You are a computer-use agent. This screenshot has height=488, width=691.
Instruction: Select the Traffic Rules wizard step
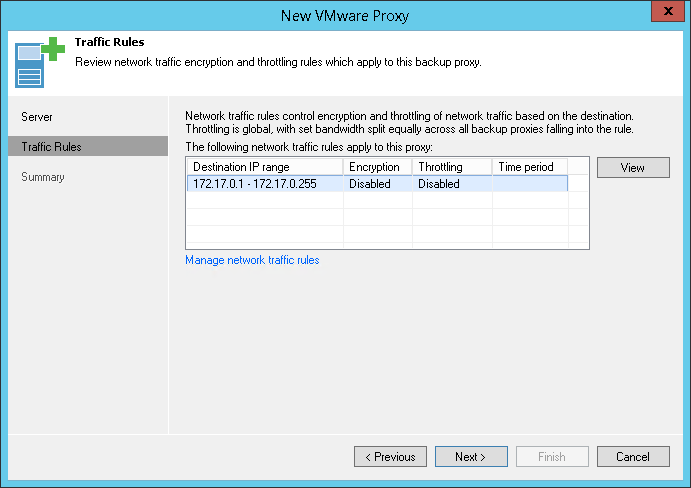point(88,146)
